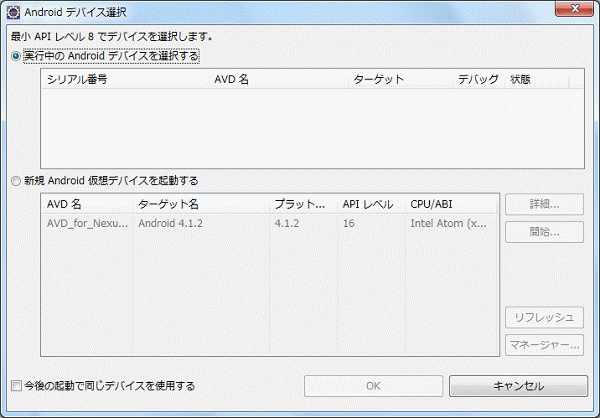
Task: Click the リフレッシュ button
Action: (x=544, y=317)
